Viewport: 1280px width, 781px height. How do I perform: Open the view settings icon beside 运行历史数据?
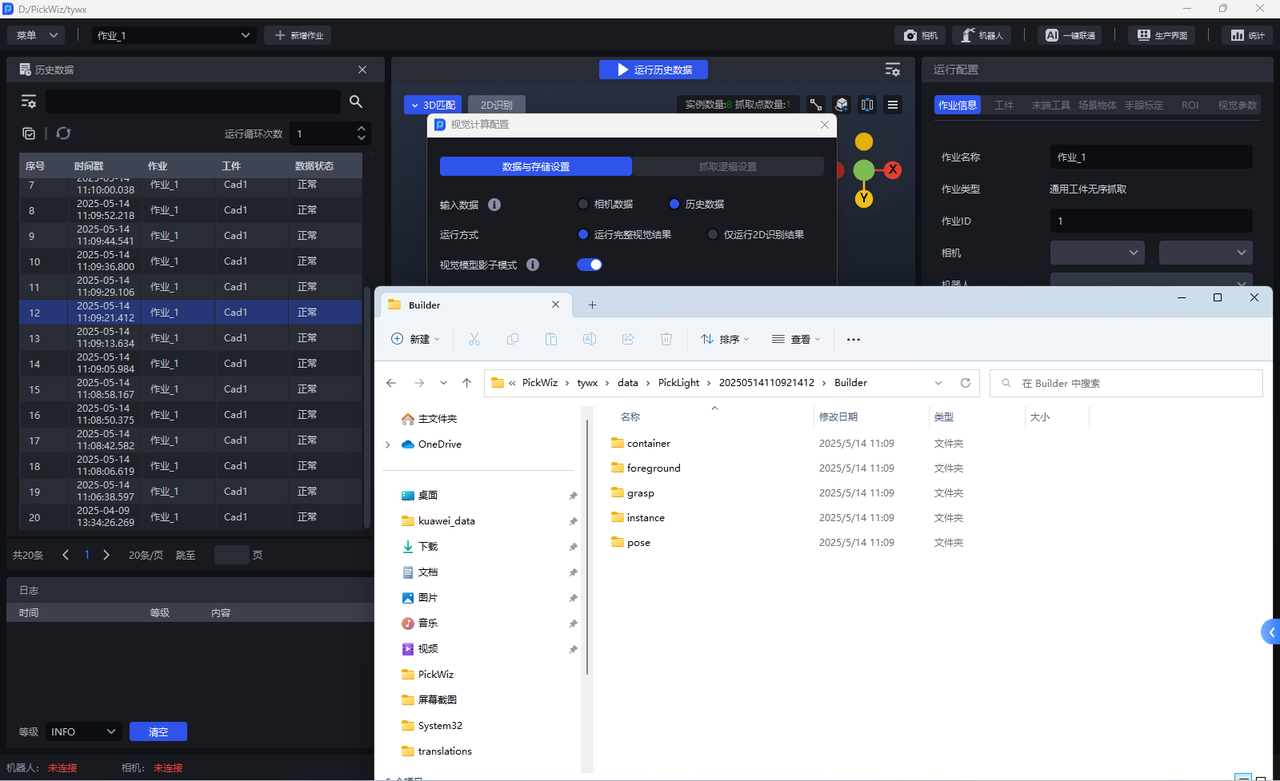[x=892, y=70]
